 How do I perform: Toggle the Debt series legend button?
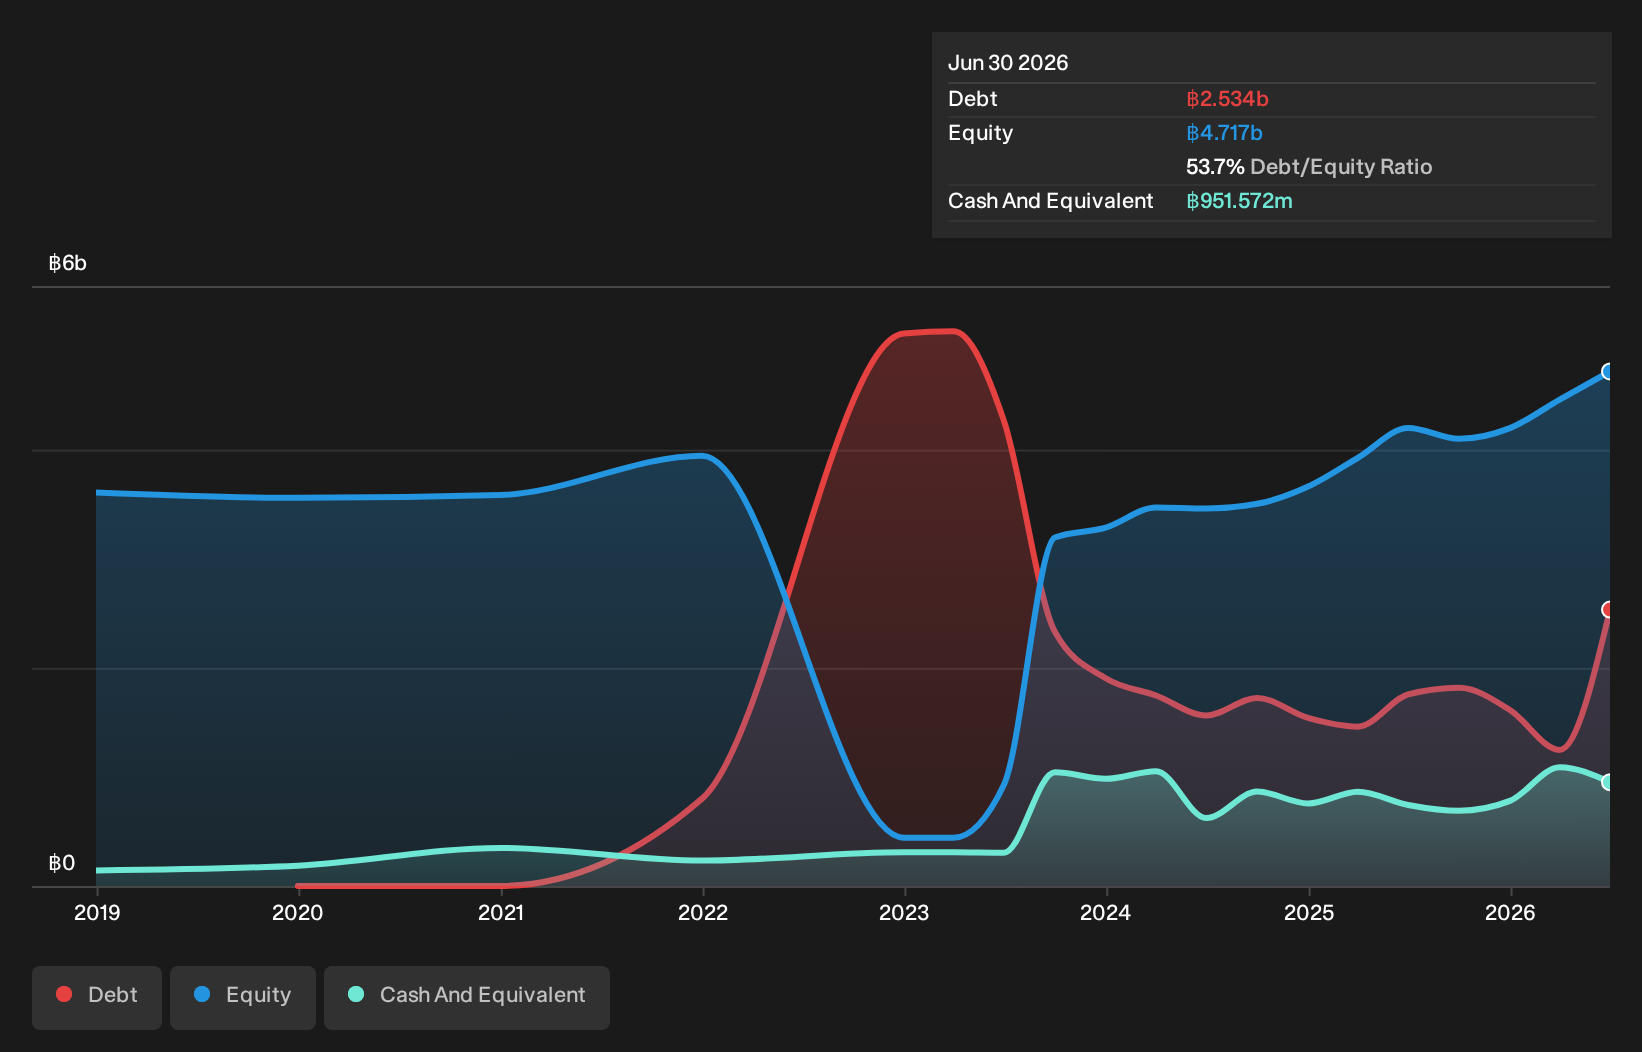97,997
